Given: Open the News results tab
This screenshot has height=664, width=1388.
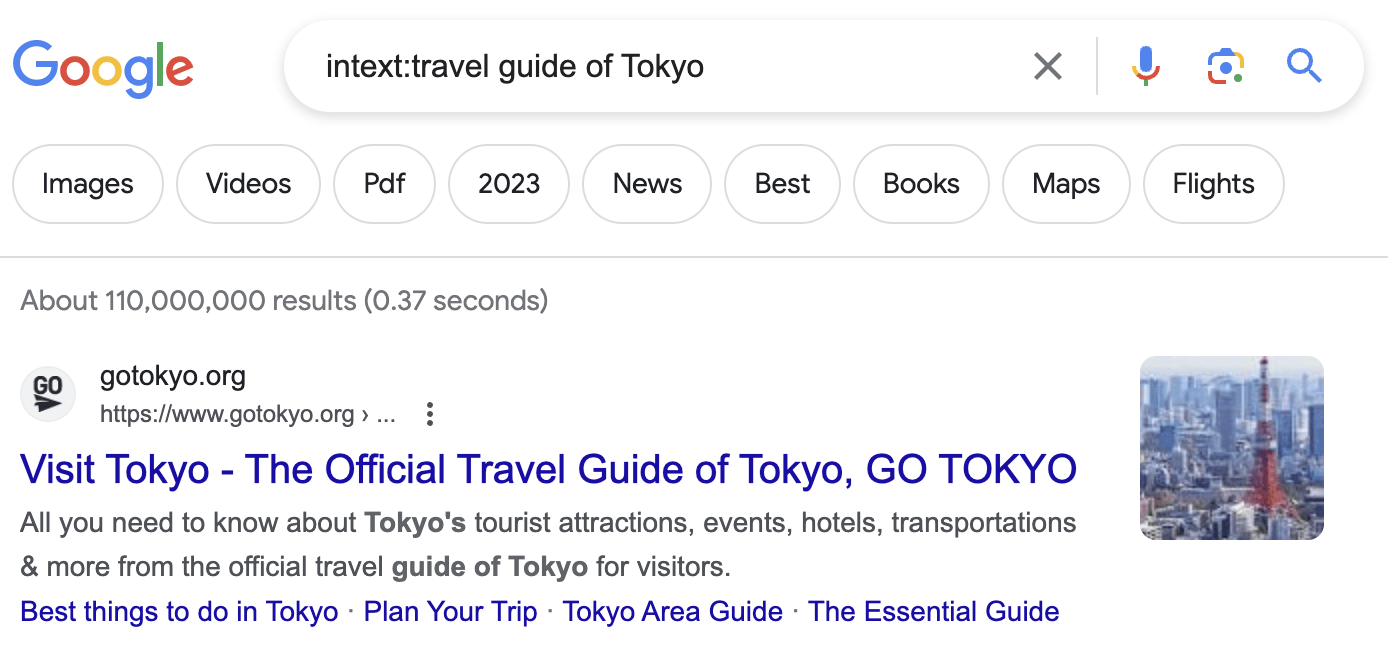Looking at the screenshot, I should [646, 184].
